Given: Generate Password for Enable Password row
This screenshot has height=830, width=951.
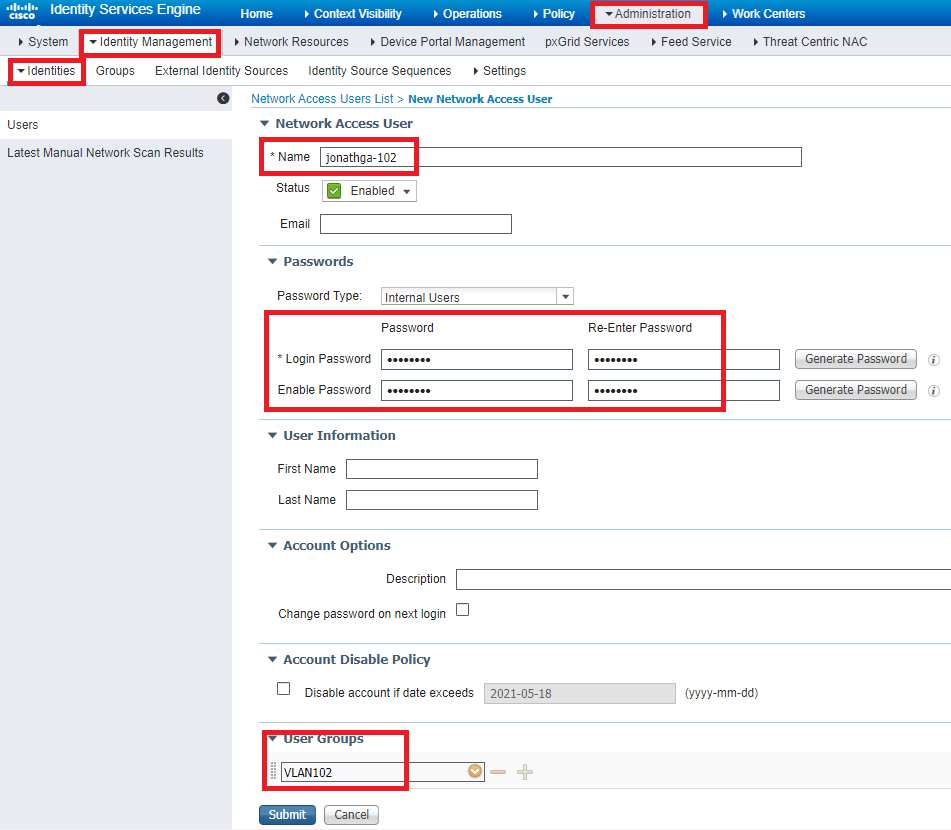Looking at the screenshot, I should click(x=856, y=390).
